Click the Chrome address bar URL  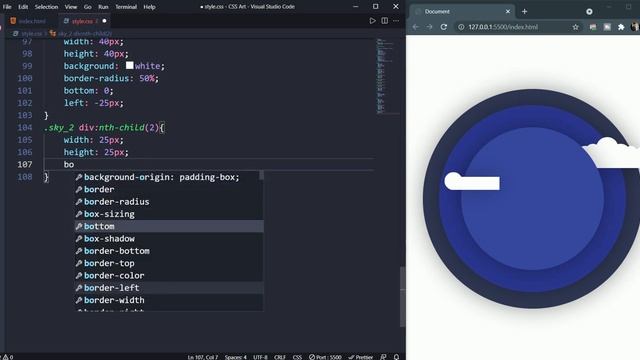[x=503, y=27]
